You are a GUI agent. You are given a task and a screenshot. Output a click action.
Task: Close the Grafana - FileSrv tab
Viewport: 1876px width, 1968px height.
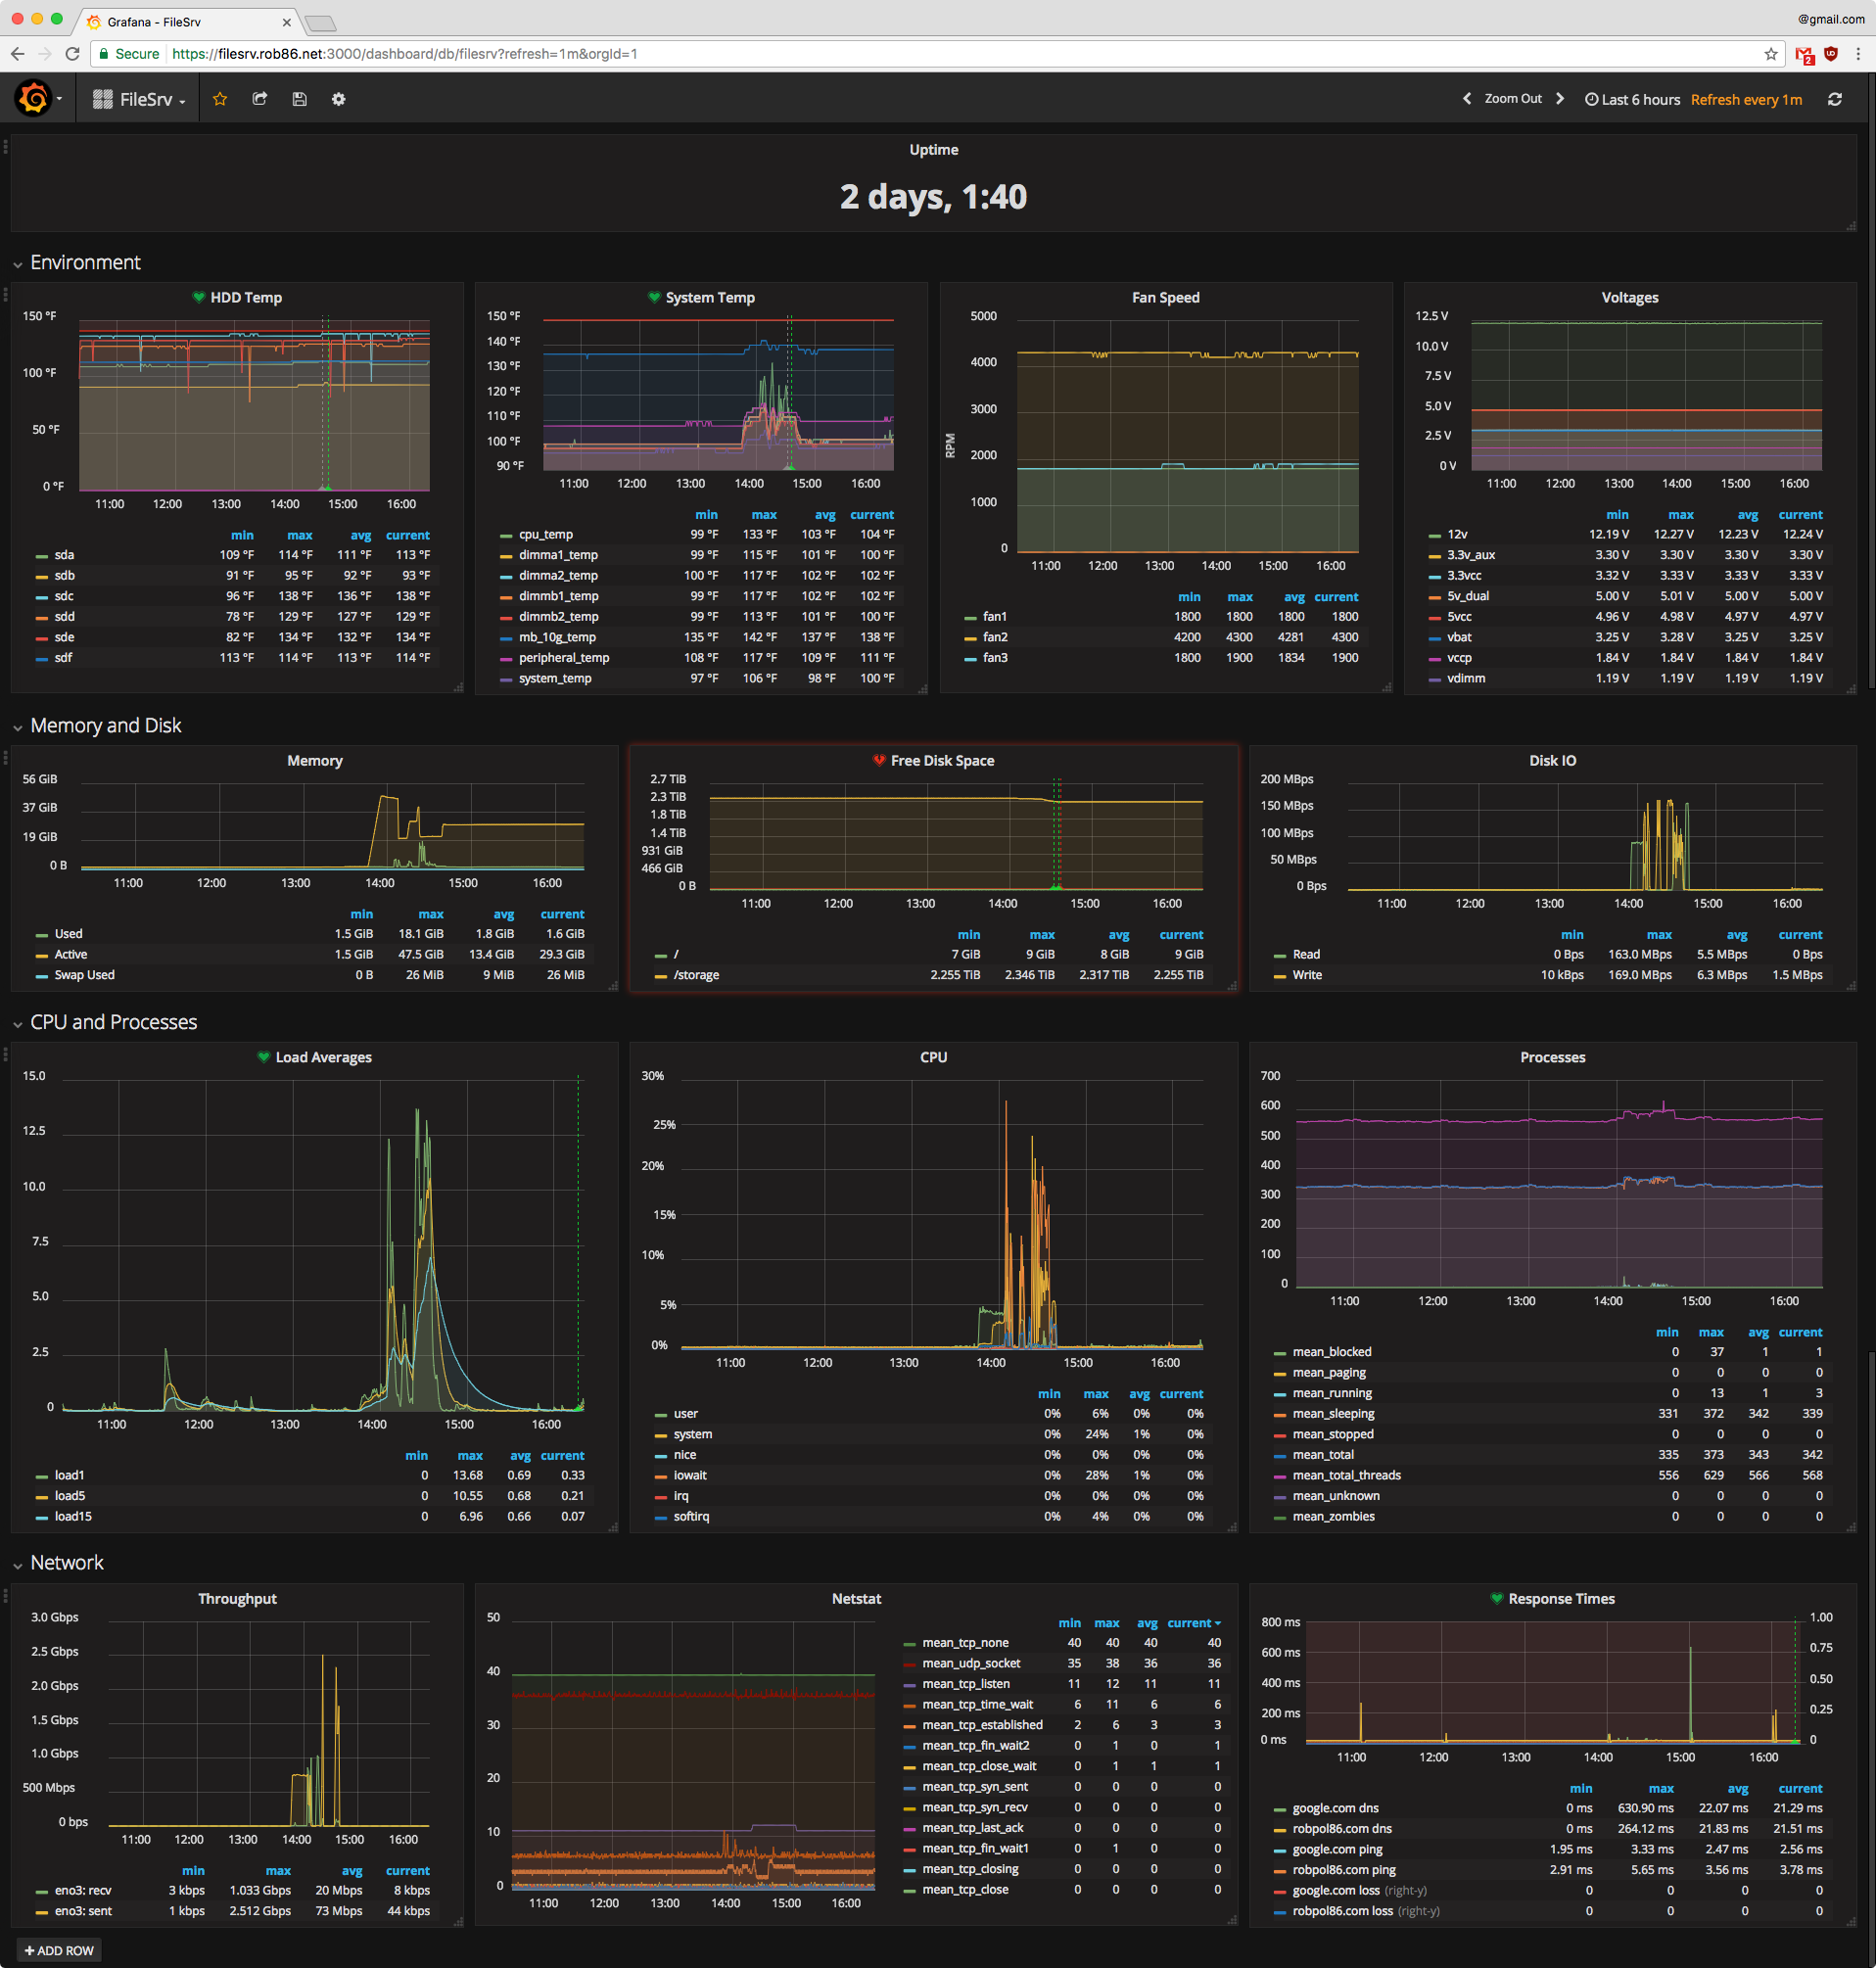(287, 22)
